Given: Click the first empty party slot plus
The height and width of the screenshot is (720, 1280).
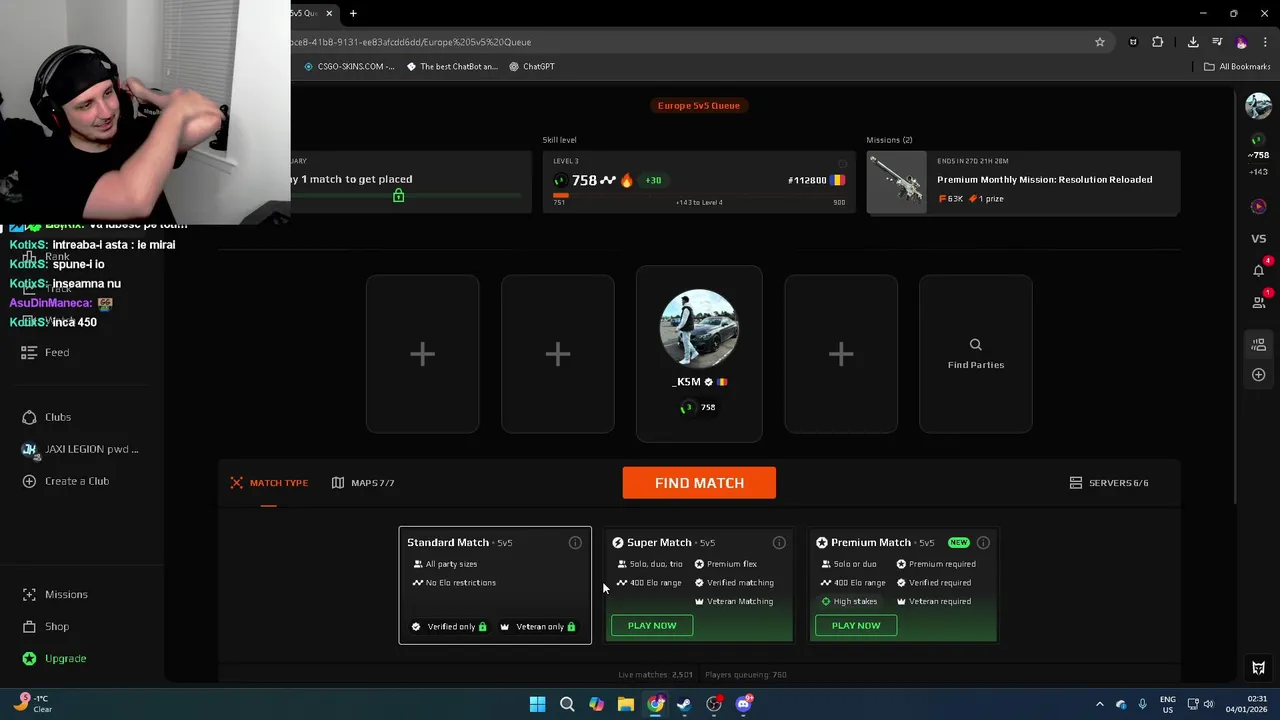Looking at the screenshot, I should [x=422, y=354].
